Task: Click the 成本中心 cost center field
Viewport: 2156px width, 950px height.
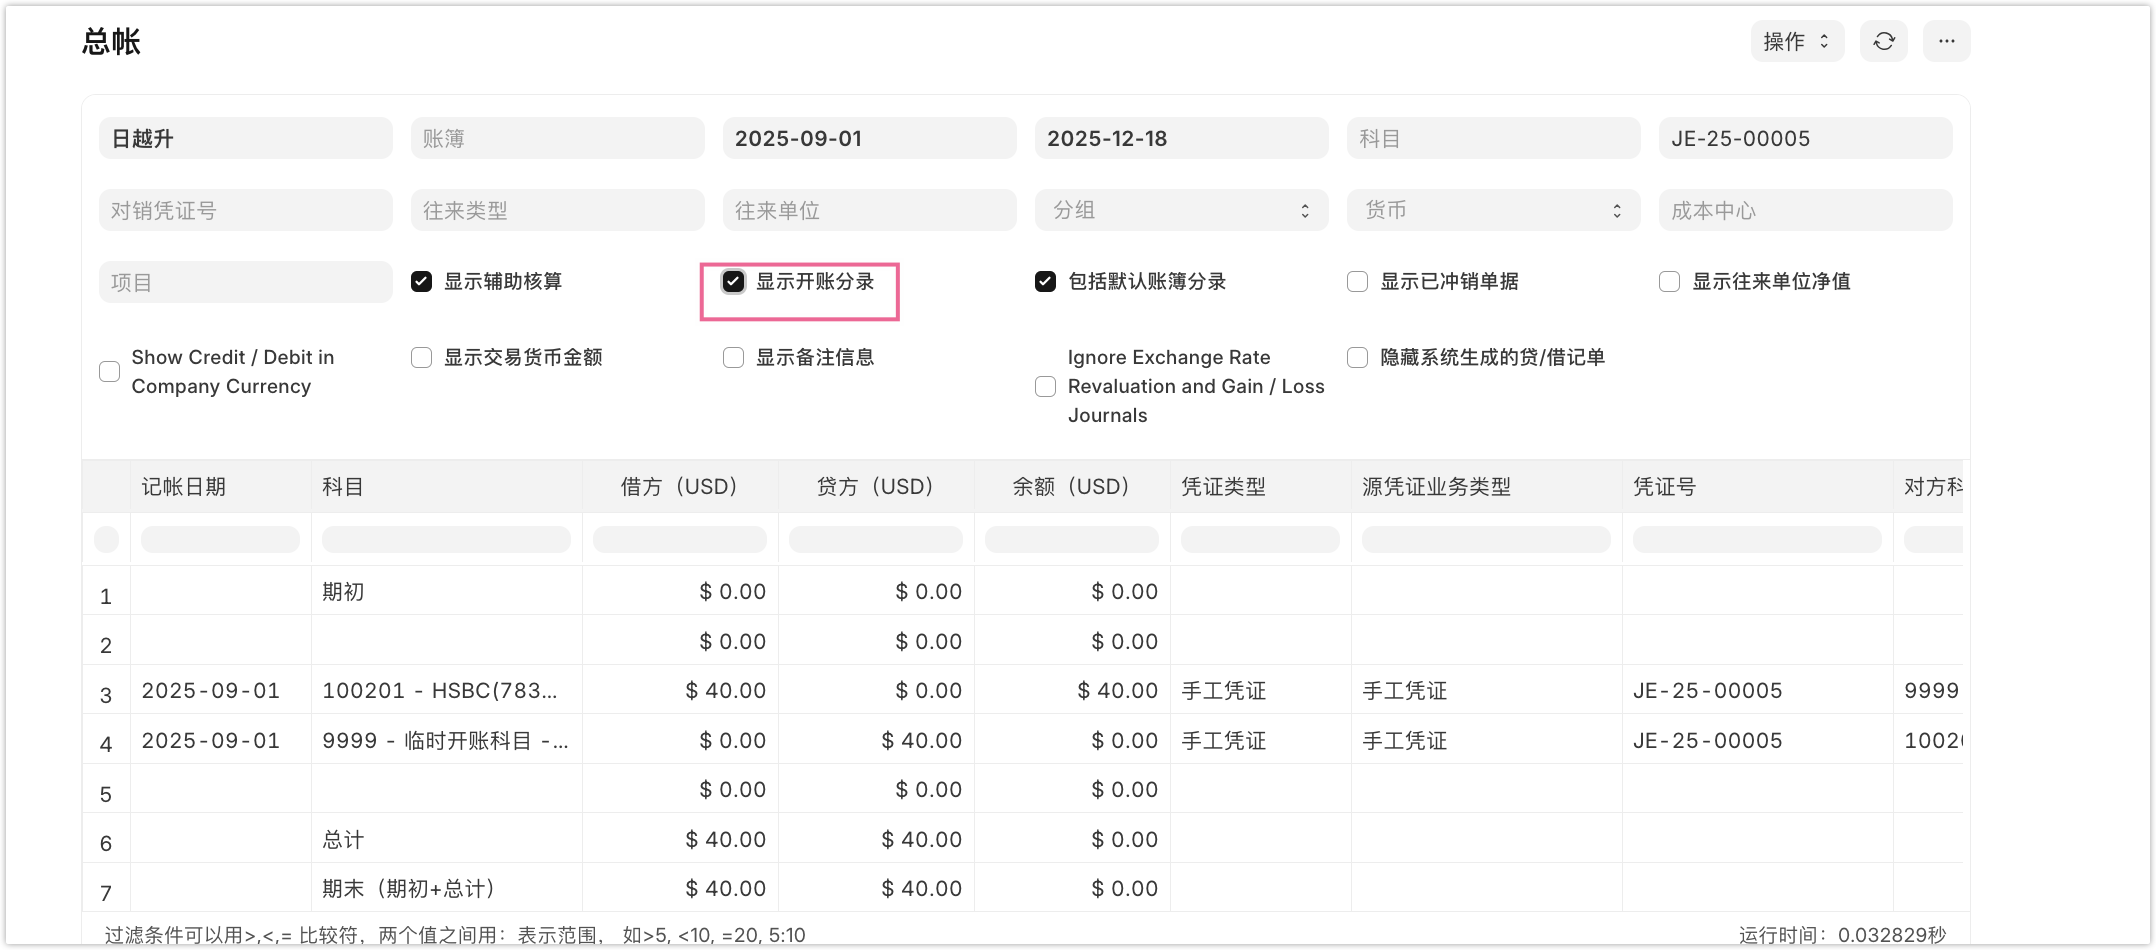Action: point(1805,210)
